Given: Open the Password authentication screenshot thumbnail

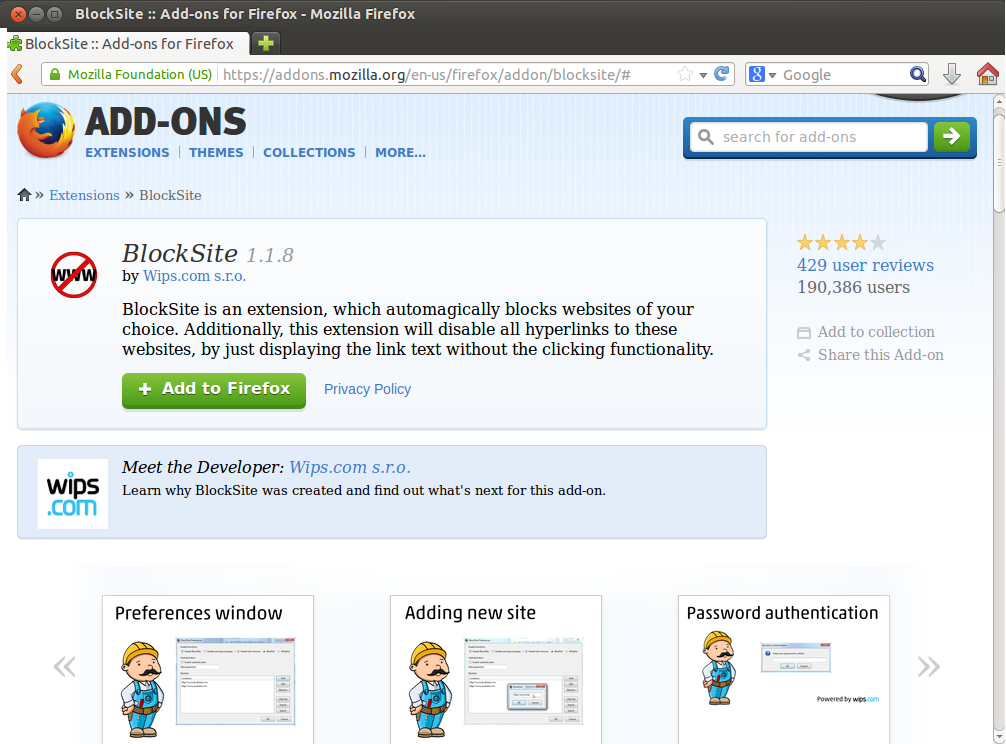Looking at the screenshot, I should pos(783,670).
